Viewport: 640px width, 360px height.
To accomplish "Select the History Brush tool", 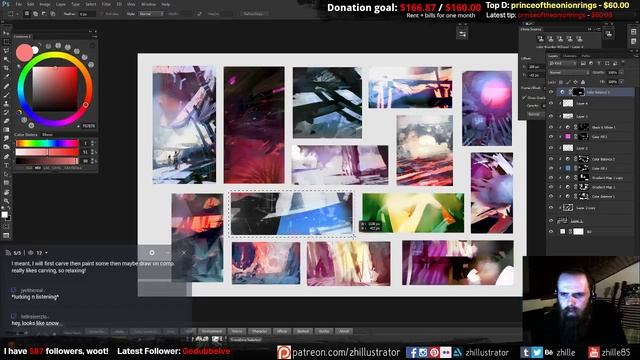I will click(x=6, y=112).
